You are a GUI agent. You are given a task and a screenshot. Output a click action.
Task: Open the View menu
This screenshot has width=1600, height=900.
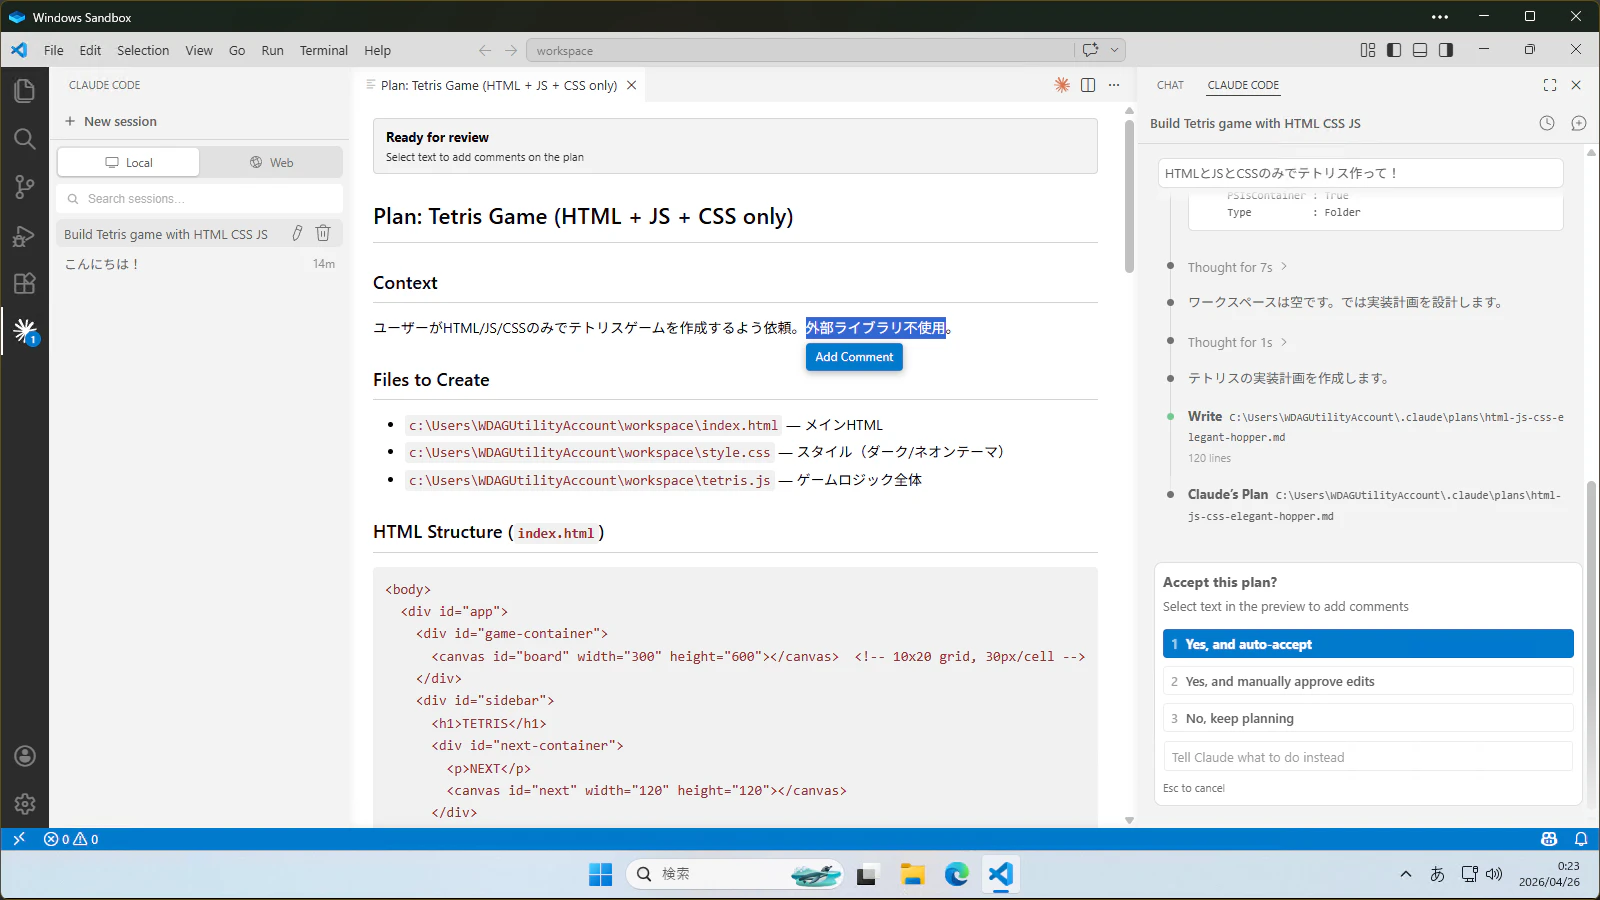[199, 50]
